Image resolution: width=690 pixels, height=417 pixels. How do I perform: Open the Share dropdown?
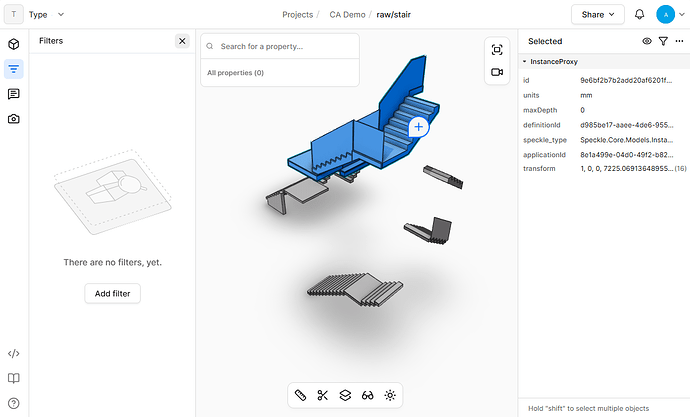pyautogui.click(x=598, y=15)
